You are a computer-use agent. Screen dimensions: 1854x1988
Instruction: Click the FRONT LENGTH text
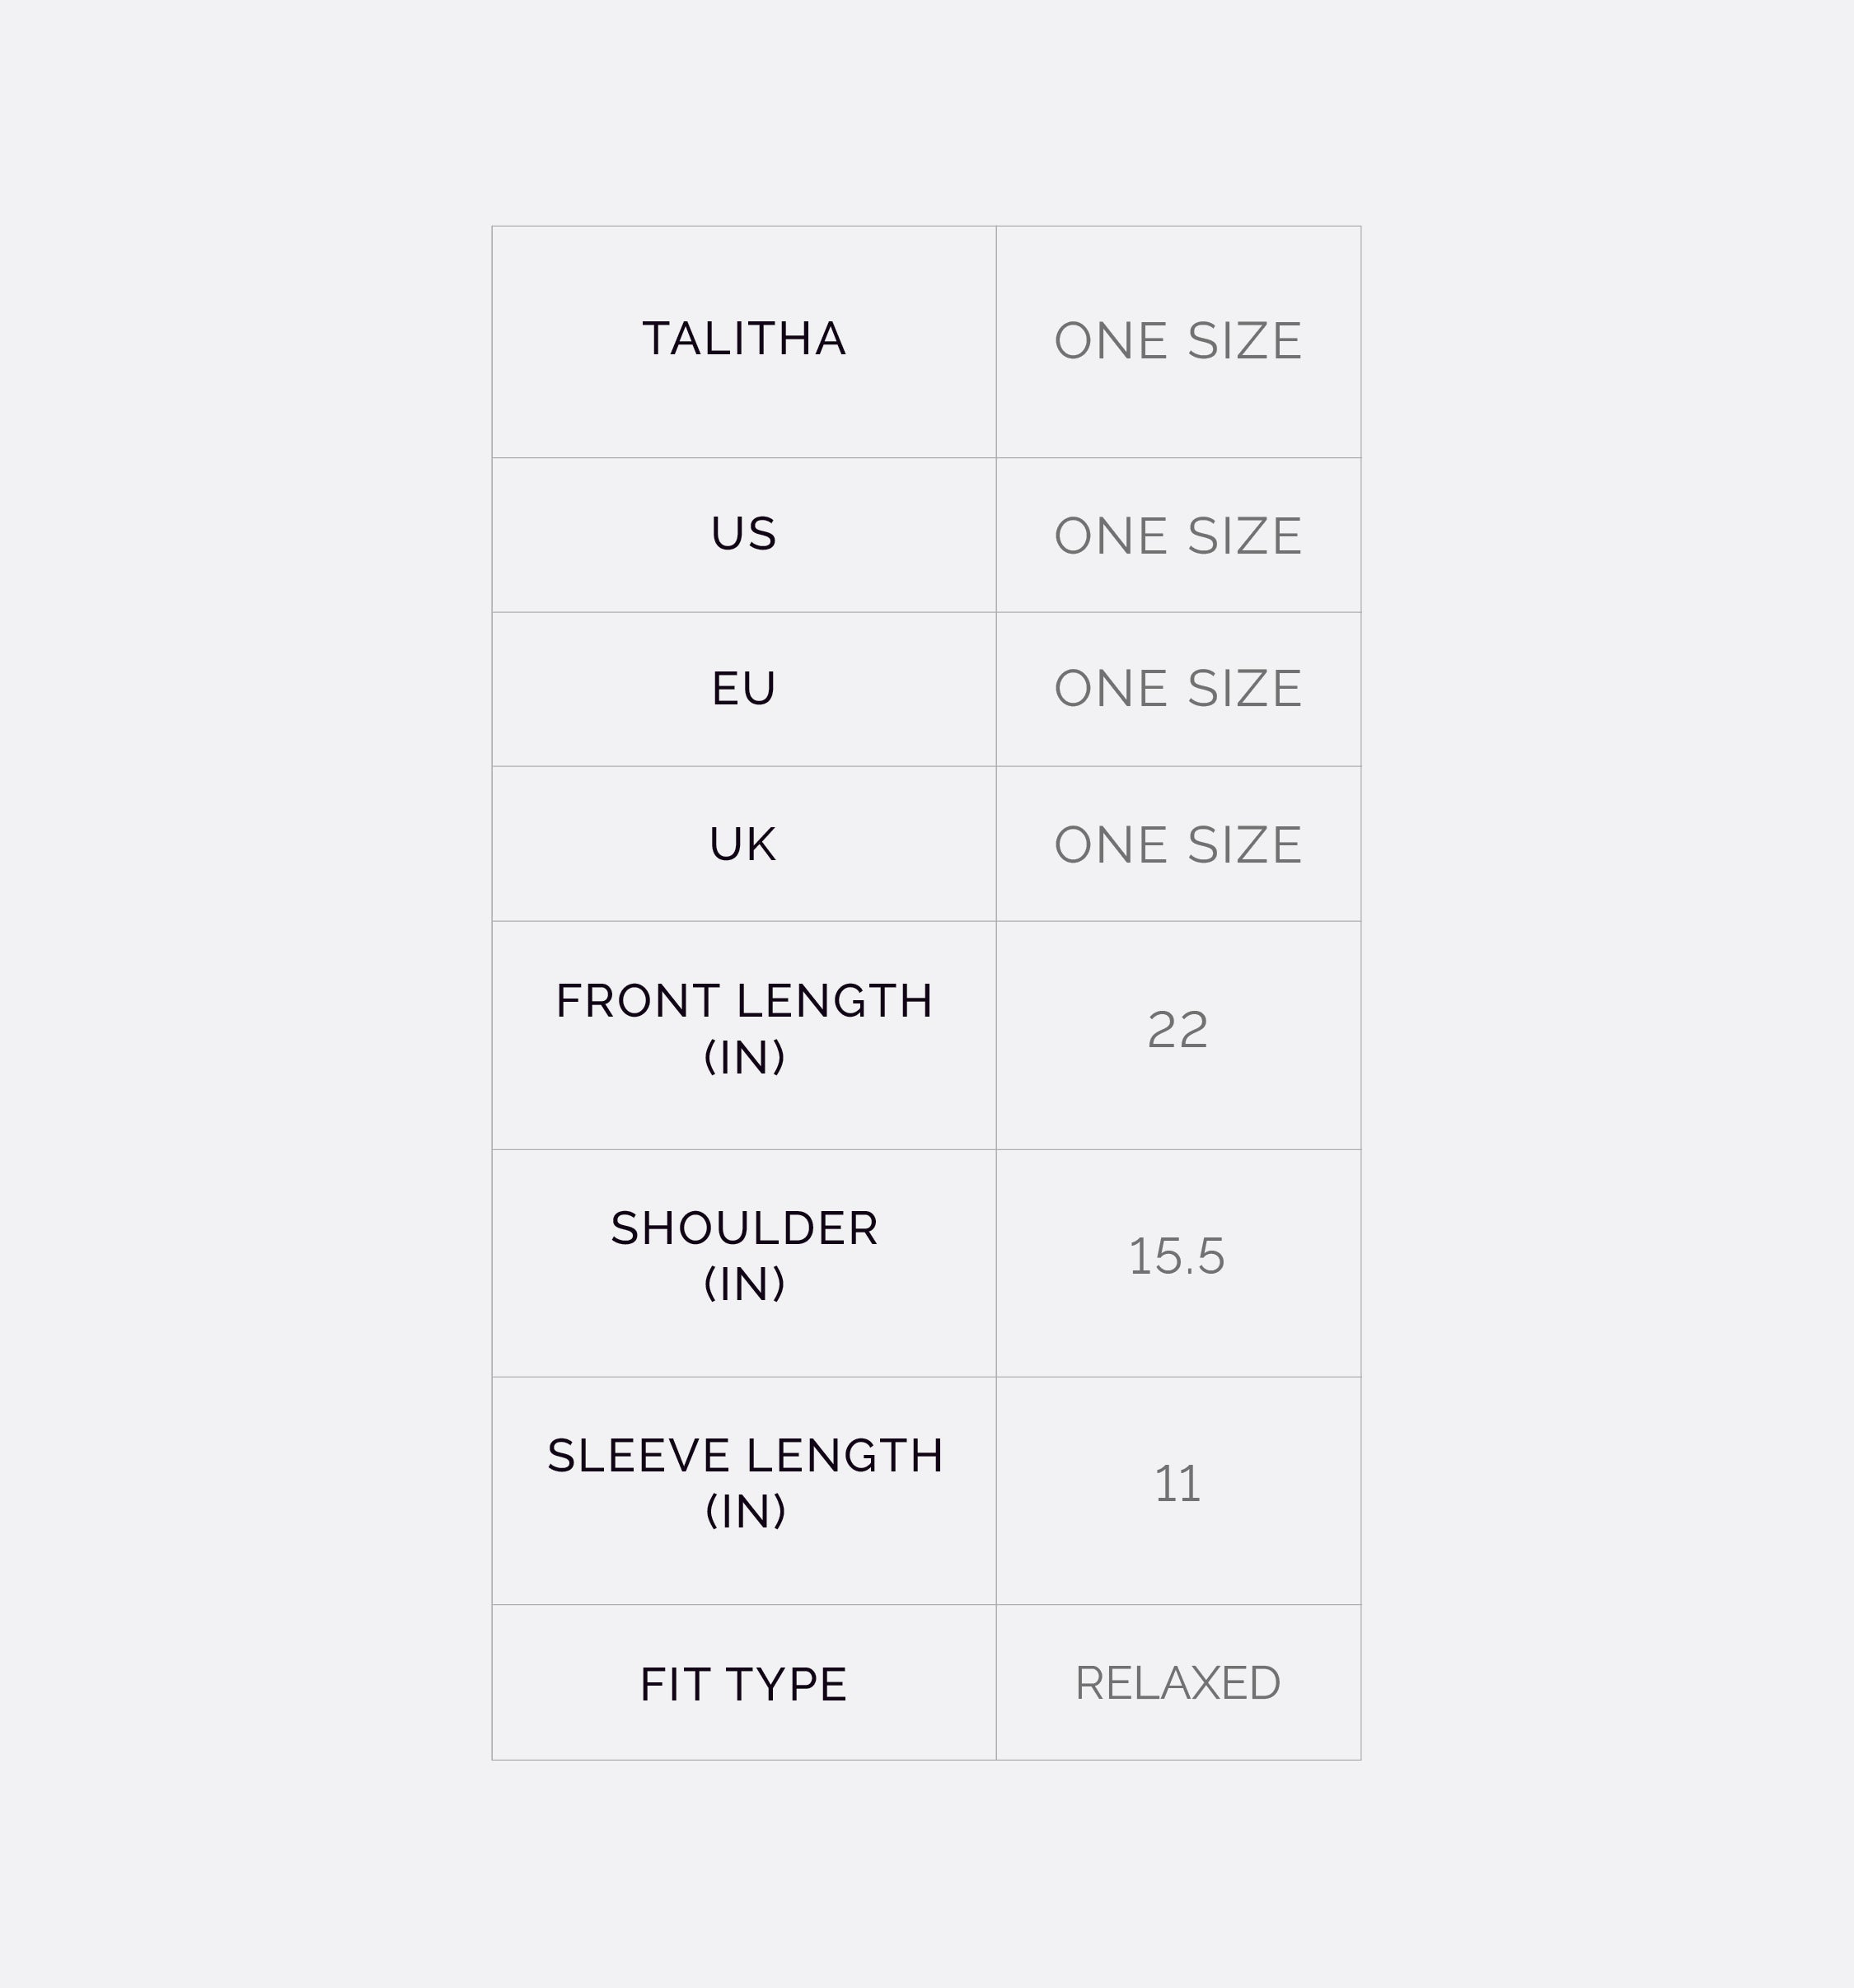point(744,1001)
